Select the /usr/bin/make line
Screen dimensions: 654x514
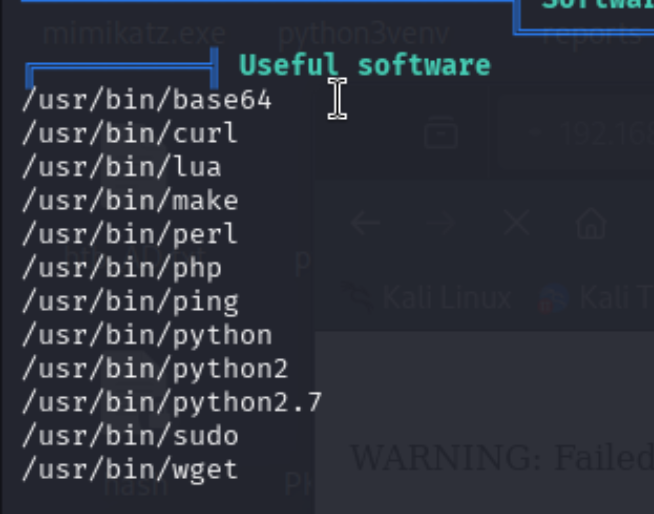tap(130, 201)
